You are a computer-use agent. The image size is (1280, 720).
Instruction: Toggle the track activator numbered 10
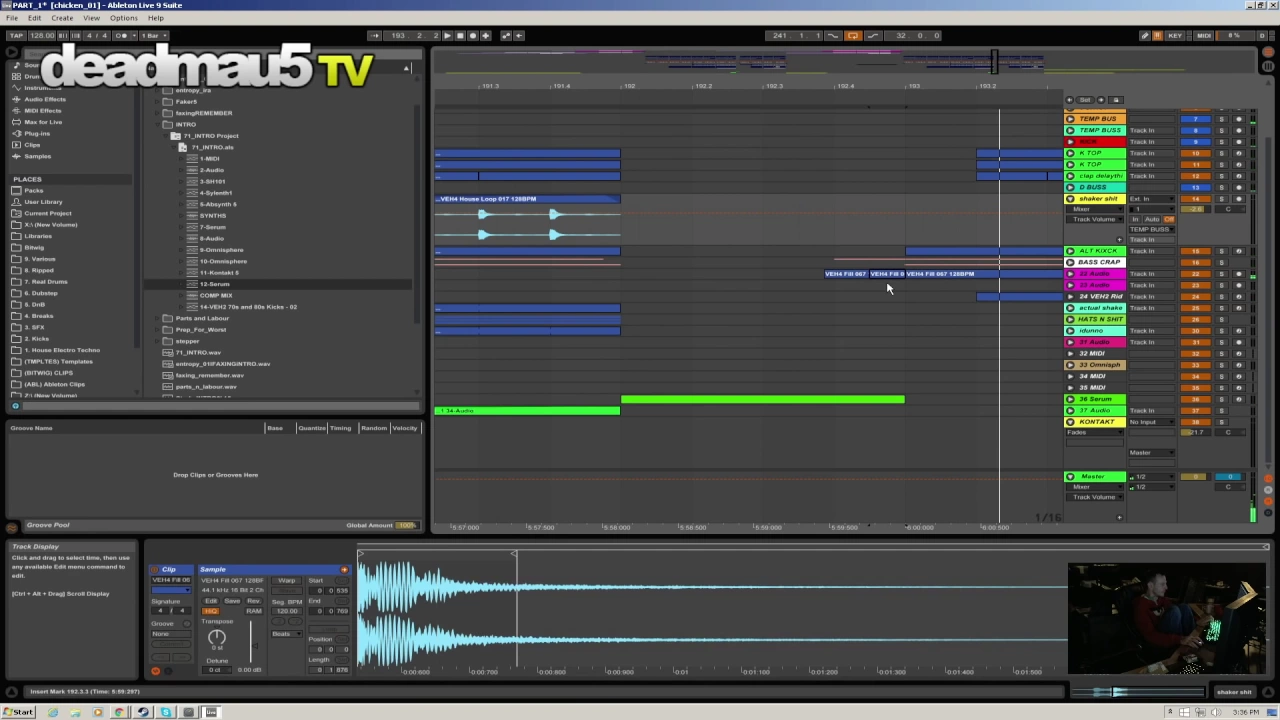pos(1195,153)
